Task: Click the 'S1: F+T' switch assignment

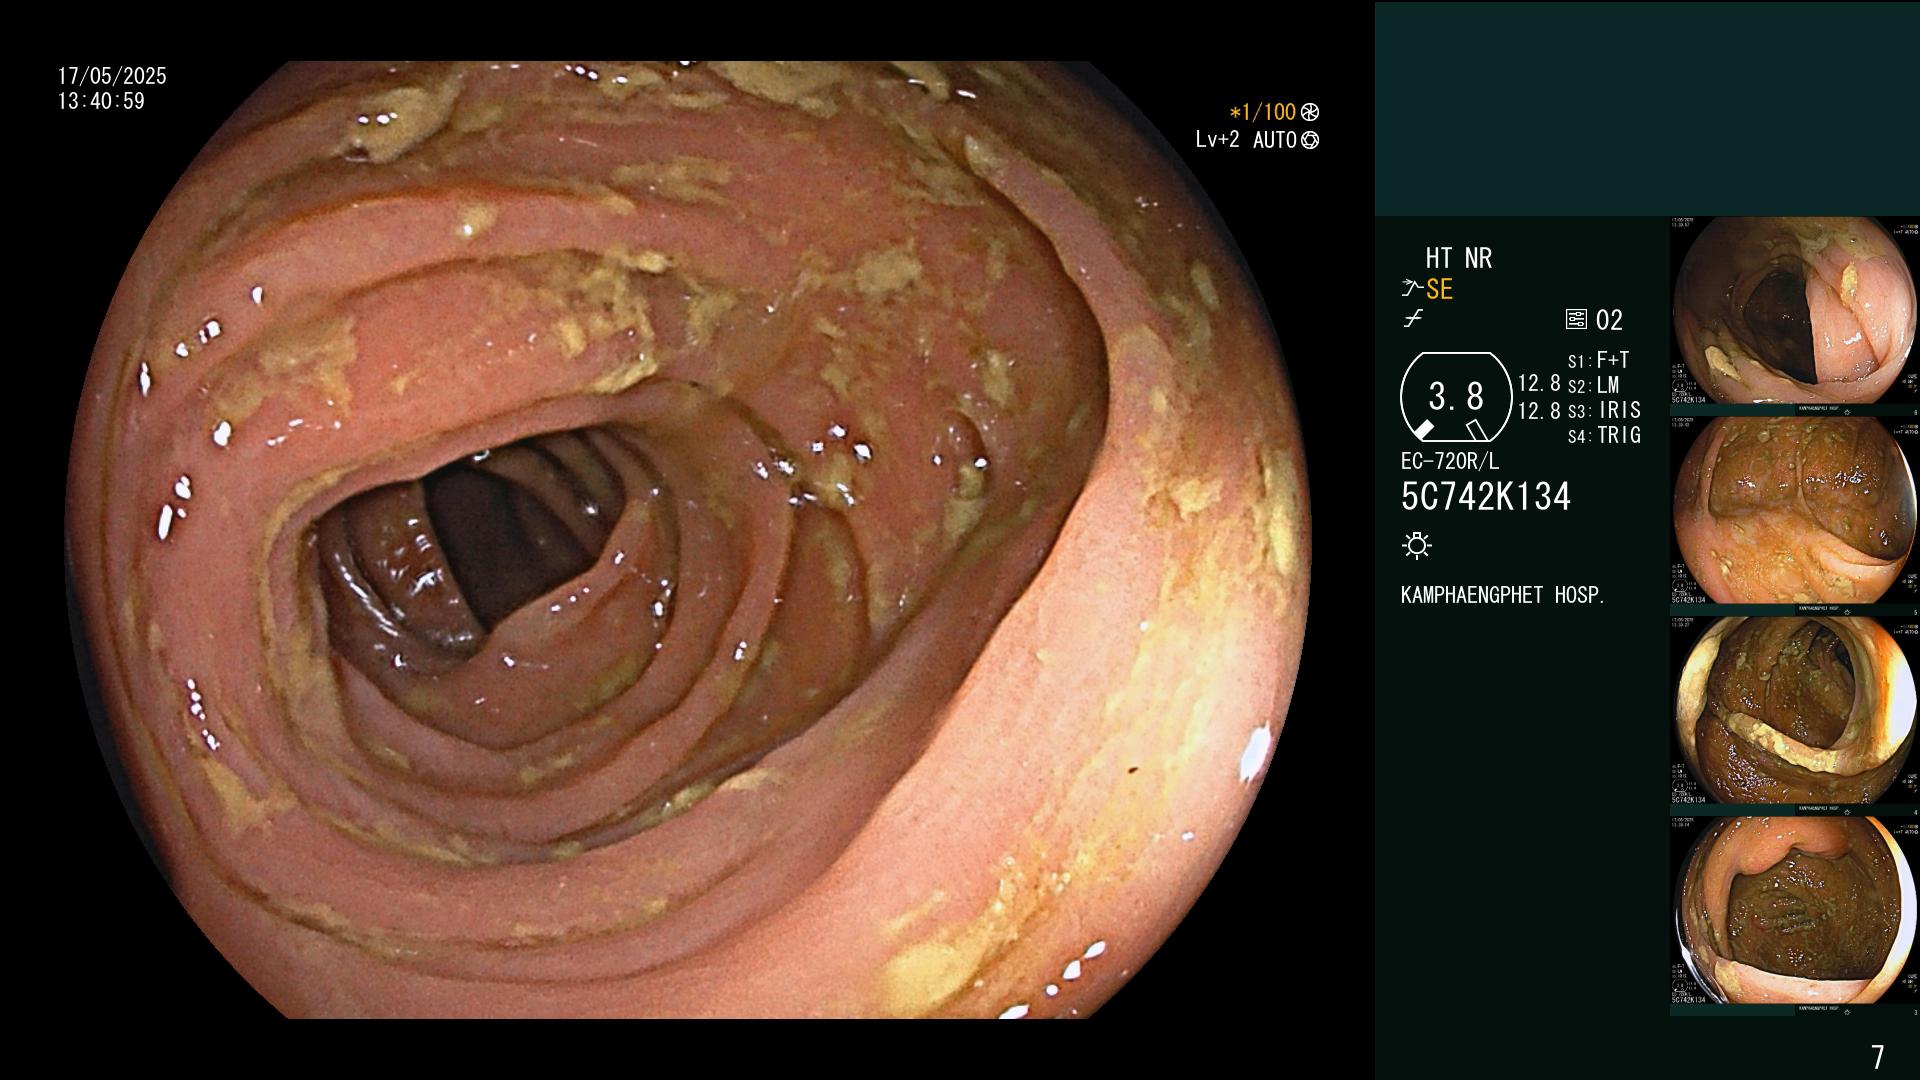Action: pos(1598,360)
